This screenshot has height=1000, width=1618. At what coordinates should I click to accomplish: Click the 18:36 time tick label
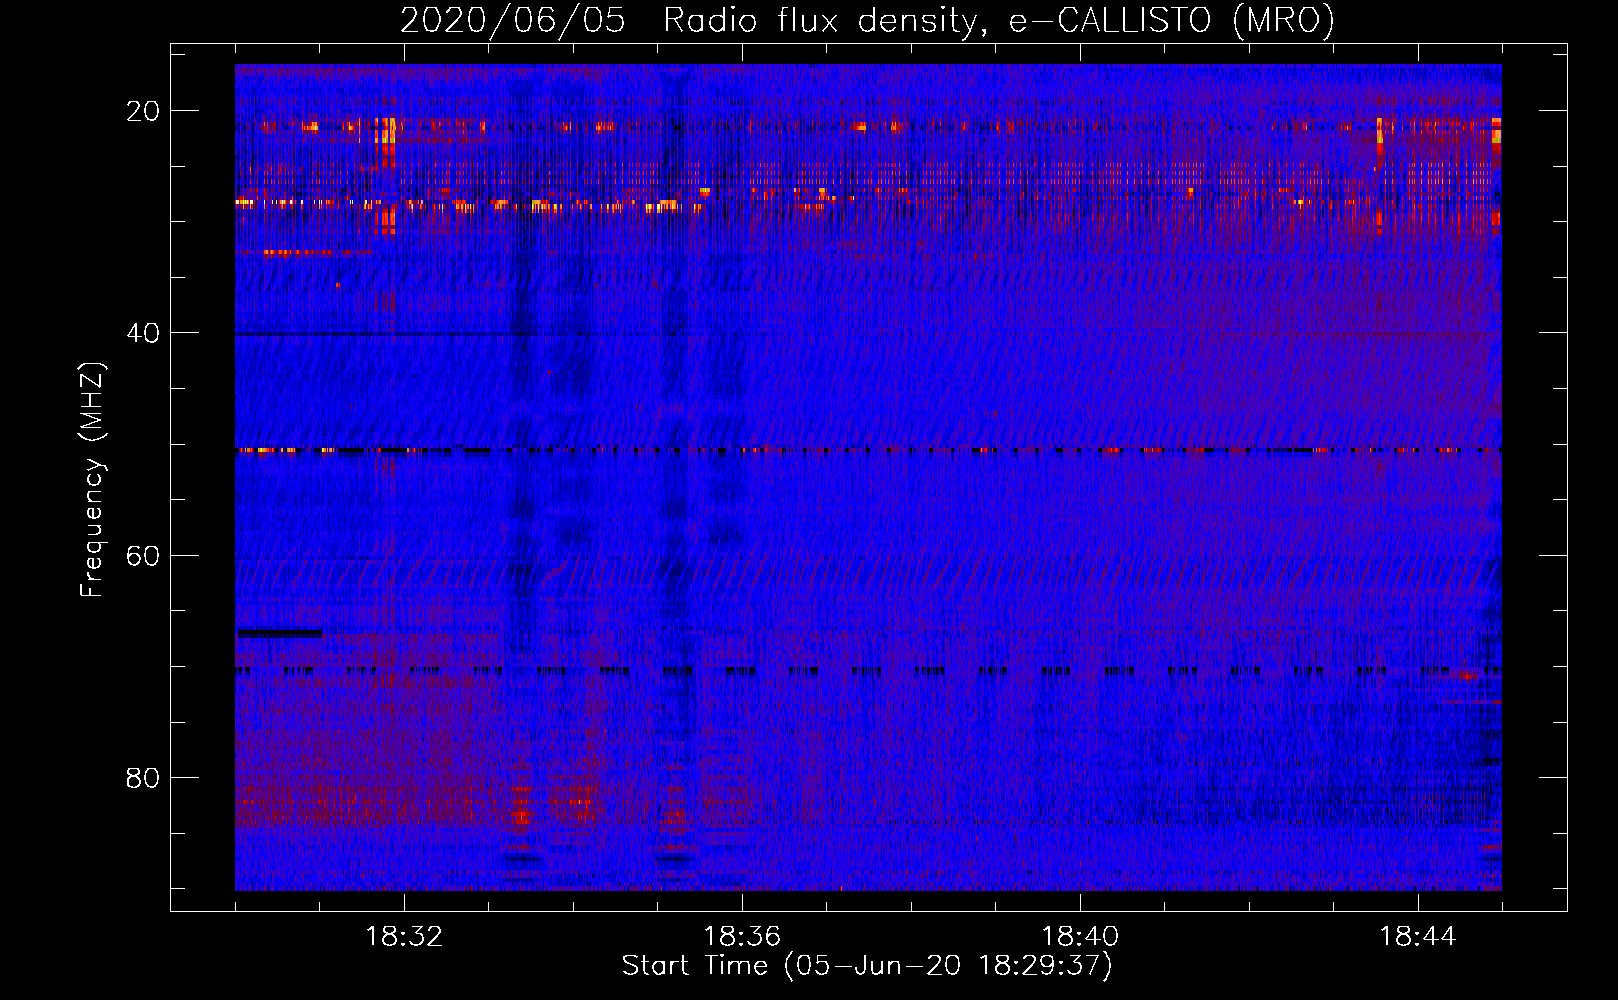point(742,937)
